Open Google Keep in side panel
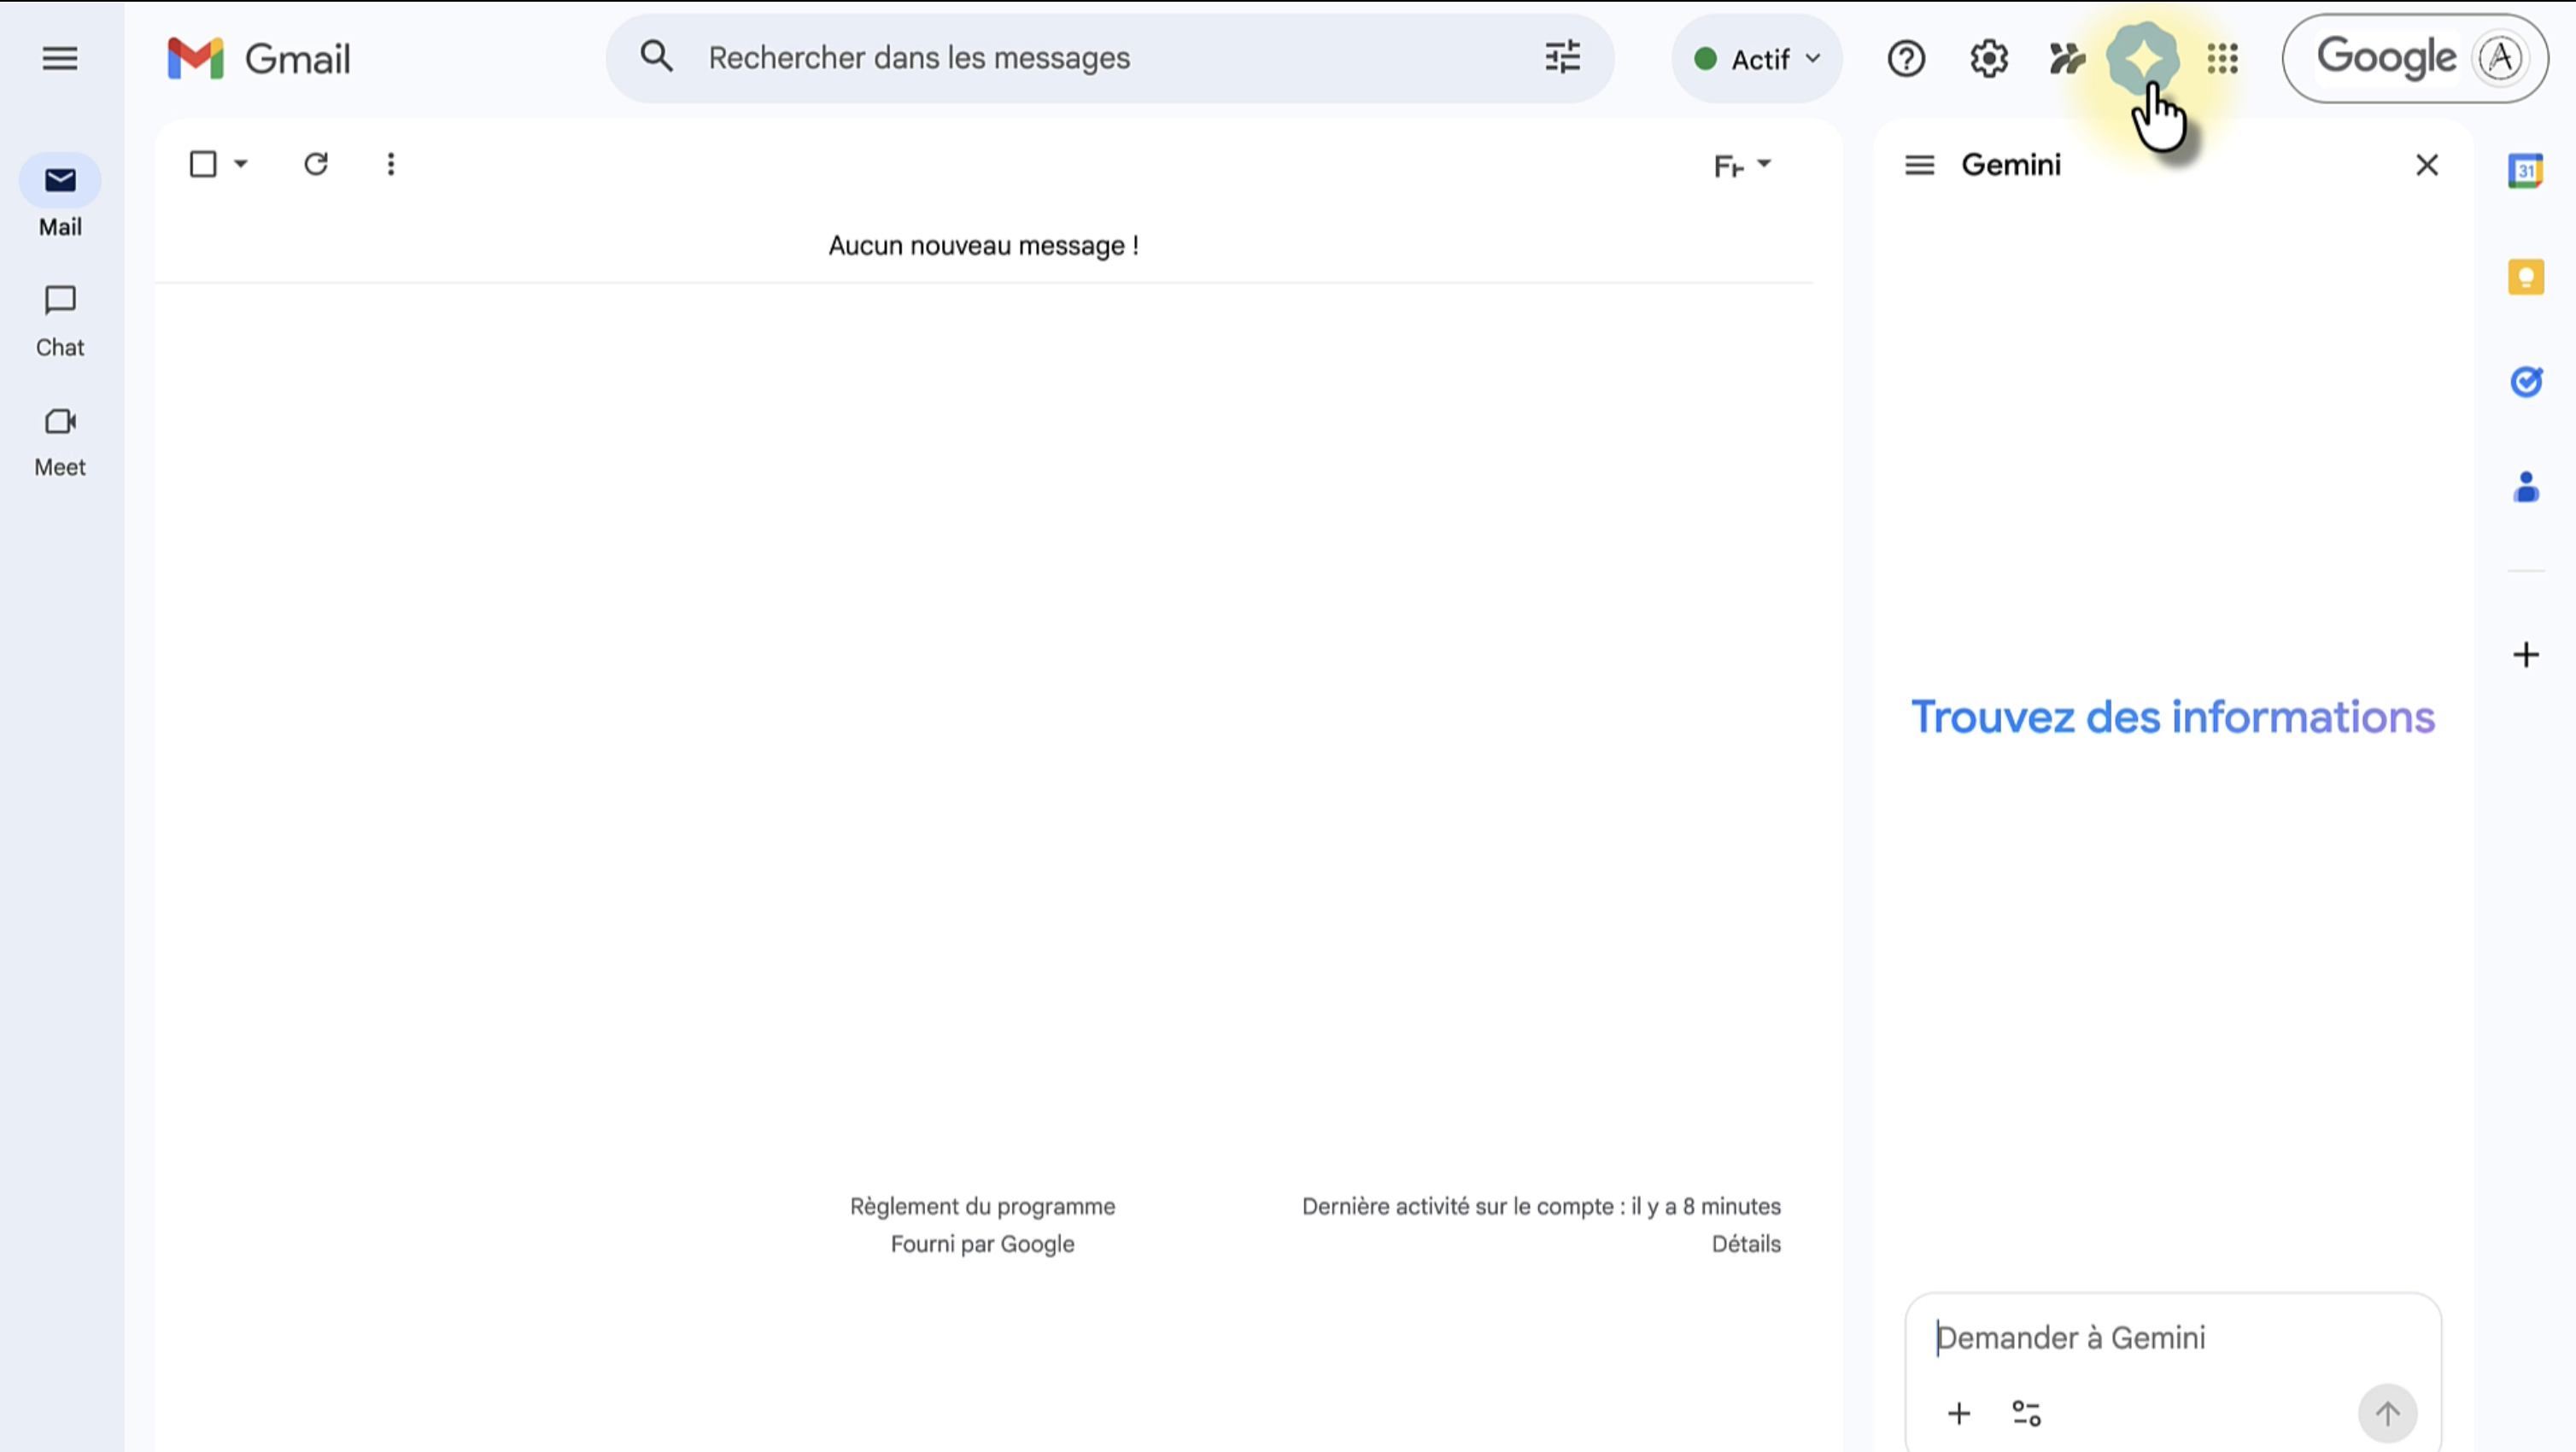Image resolution: width=2576 pixels, height=1452 pixels. pos(2525,277)
